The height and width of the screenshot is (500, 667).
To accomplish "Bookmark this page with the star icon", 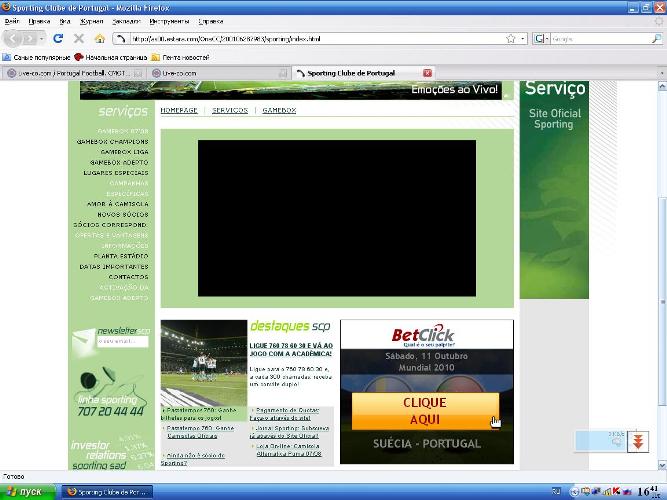I will [x=510, y=39].
